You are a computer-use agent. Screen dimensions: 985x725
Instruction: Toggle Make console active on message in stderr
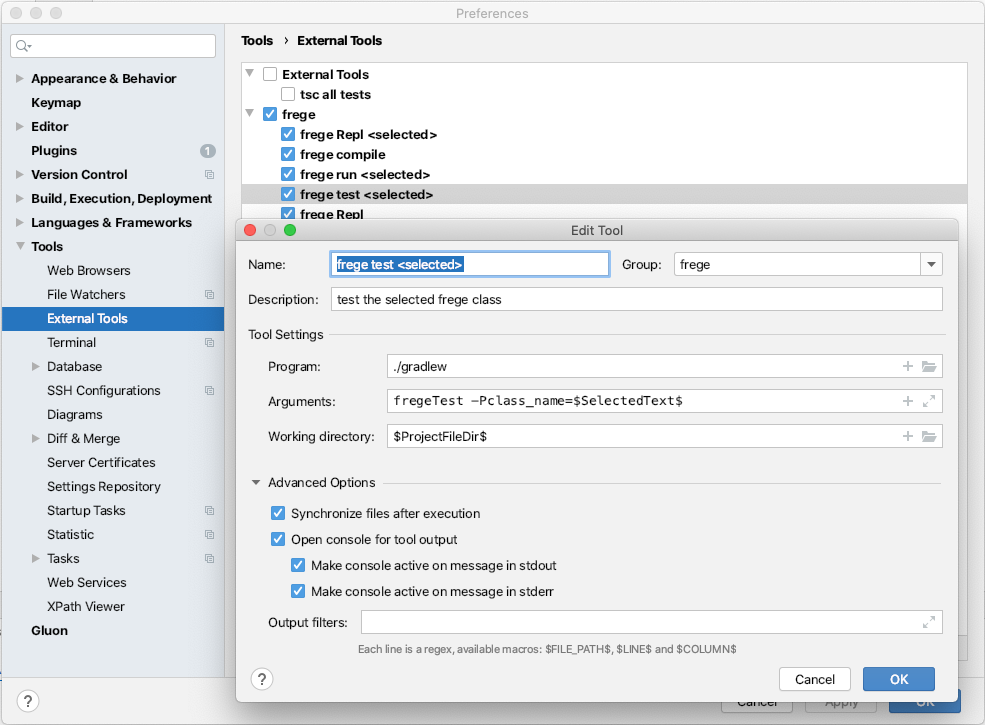coord(298,591)
